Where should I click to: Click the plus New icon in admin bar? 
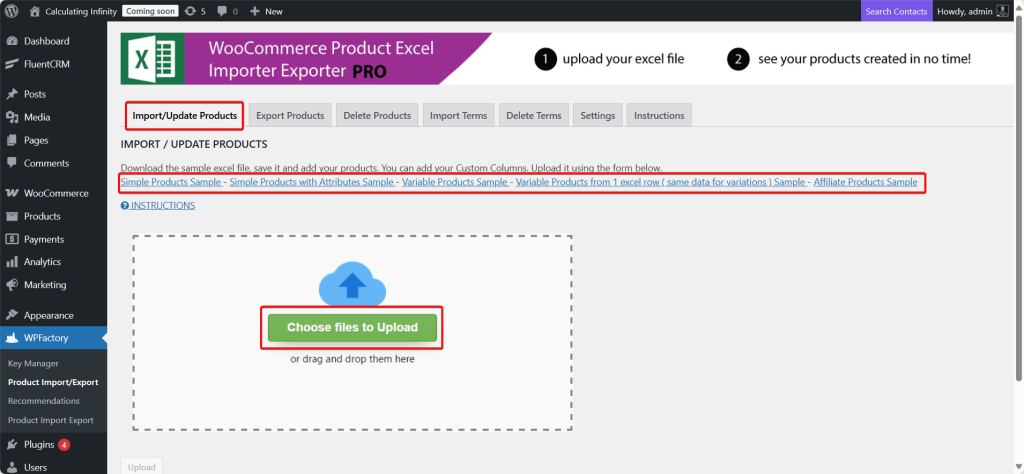click(x=255, y=11)
